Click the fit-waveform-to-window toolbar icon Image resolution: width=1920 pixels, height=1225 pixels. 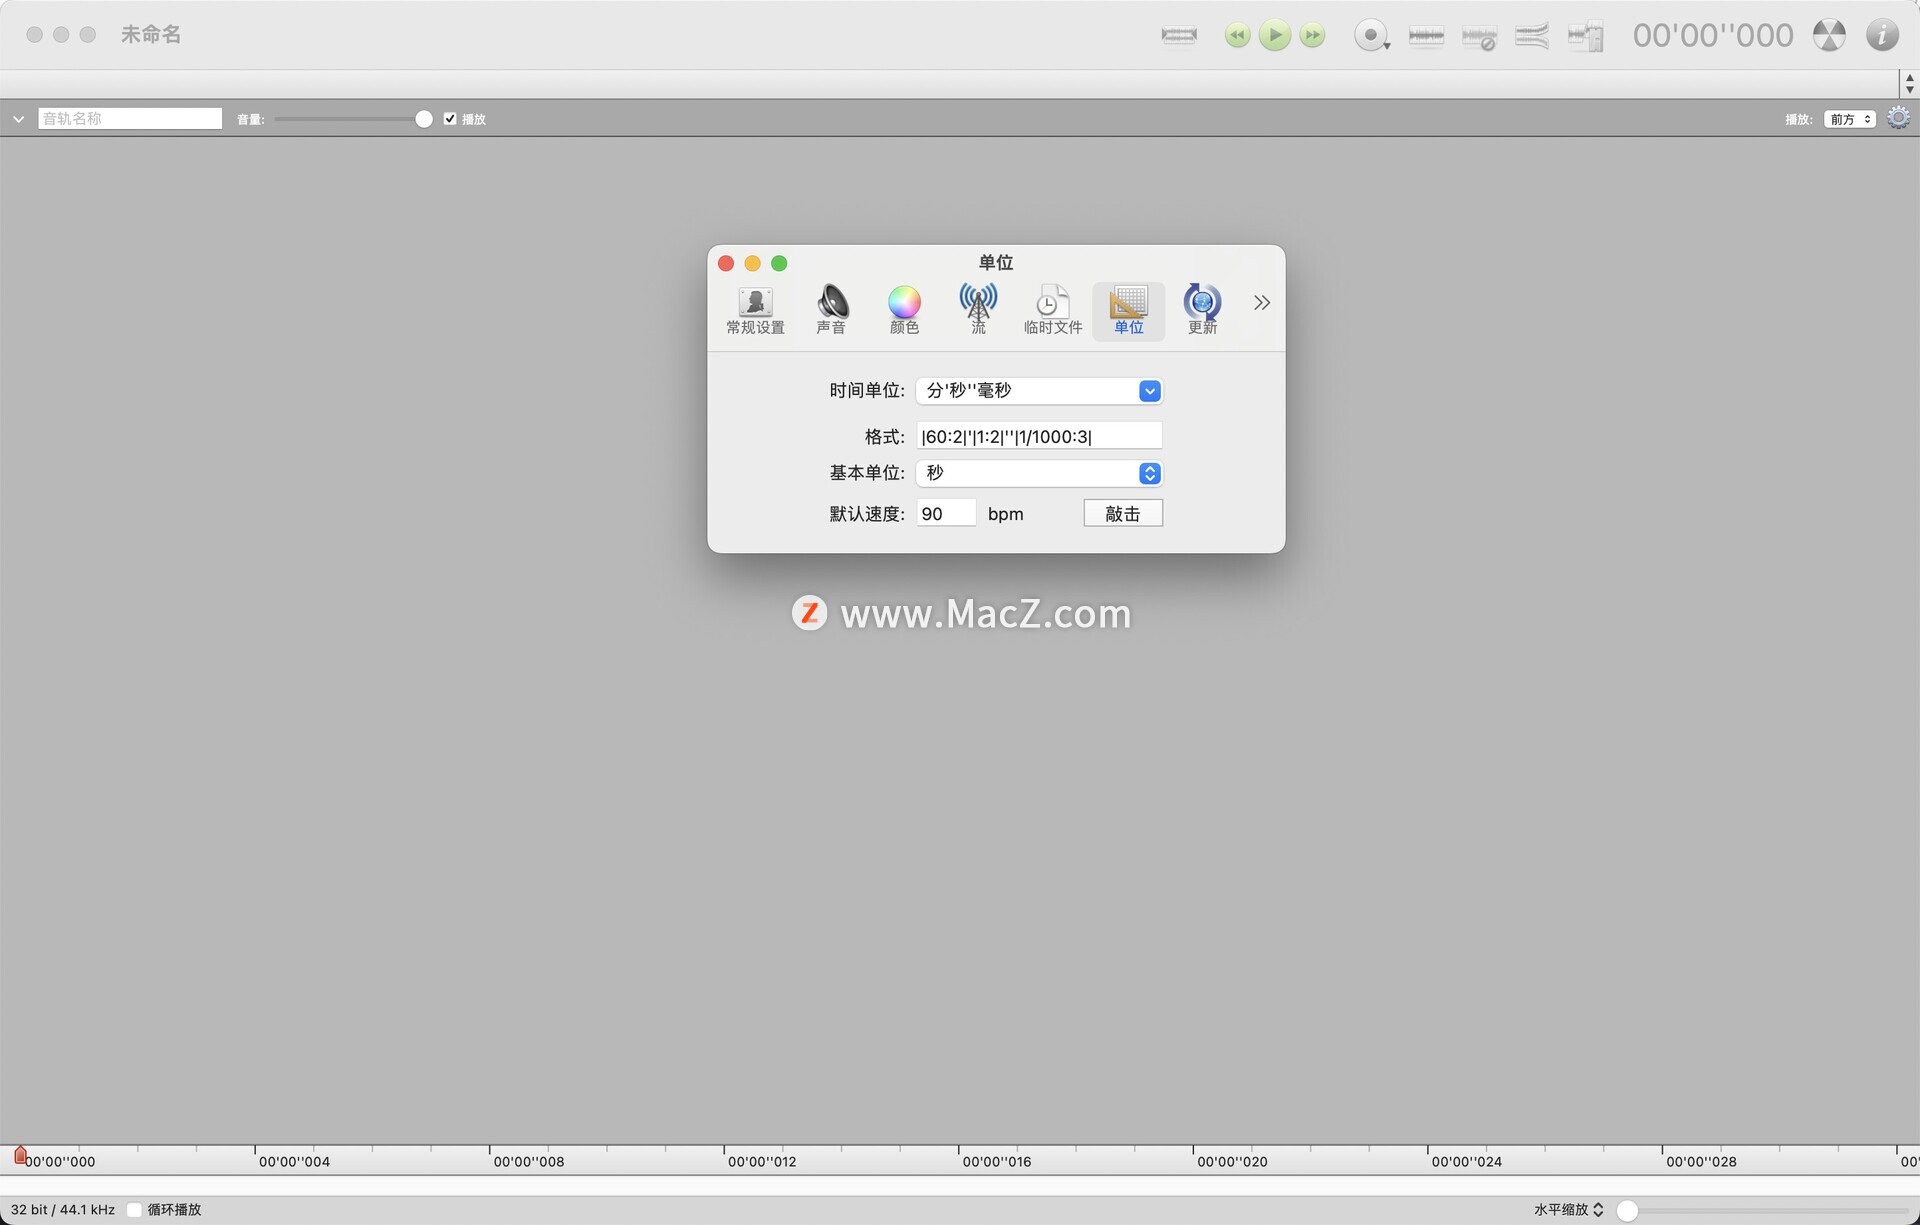1179,35
